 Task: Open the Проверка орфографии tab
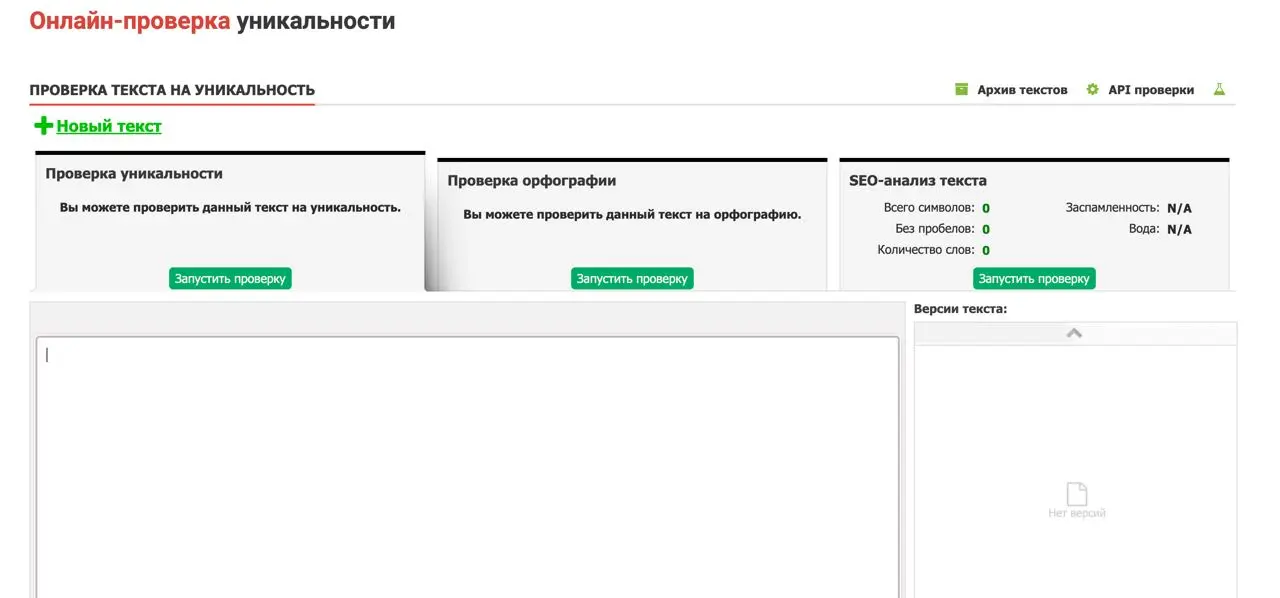[x=531, y=181]
